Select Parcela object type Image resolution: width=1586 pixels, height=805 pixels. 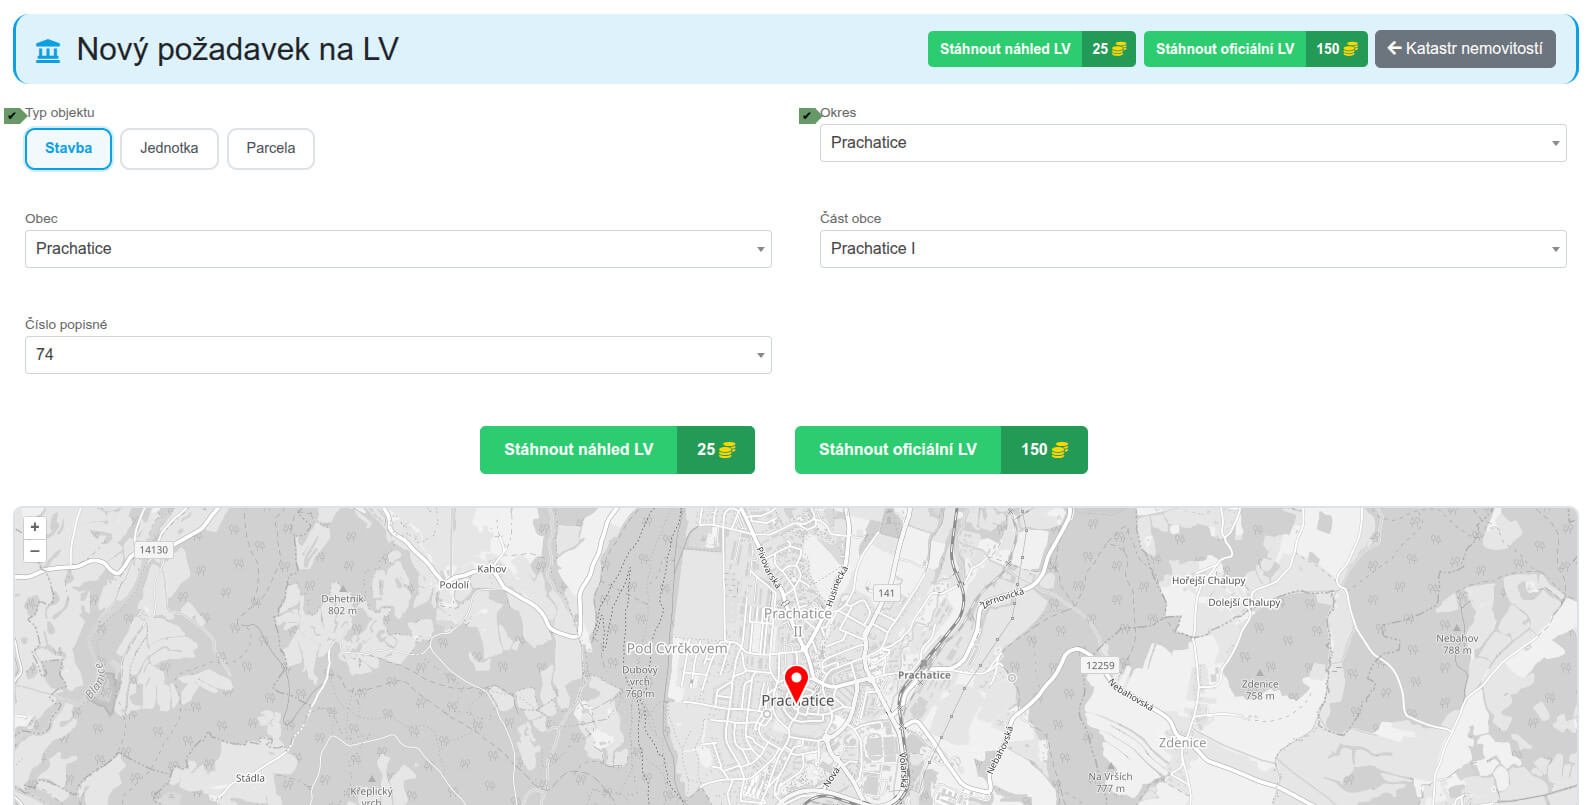(271, 149)
